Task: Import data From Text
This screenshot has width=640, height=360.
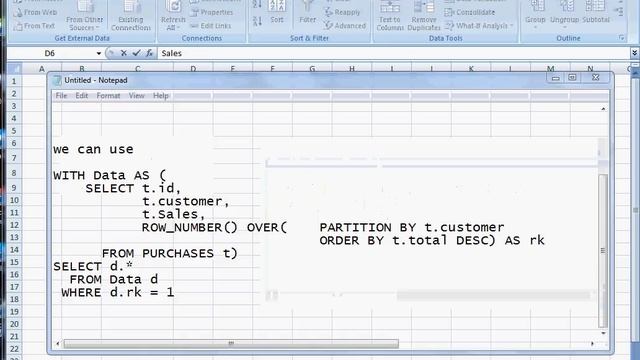Action: [x=34, y=26]
